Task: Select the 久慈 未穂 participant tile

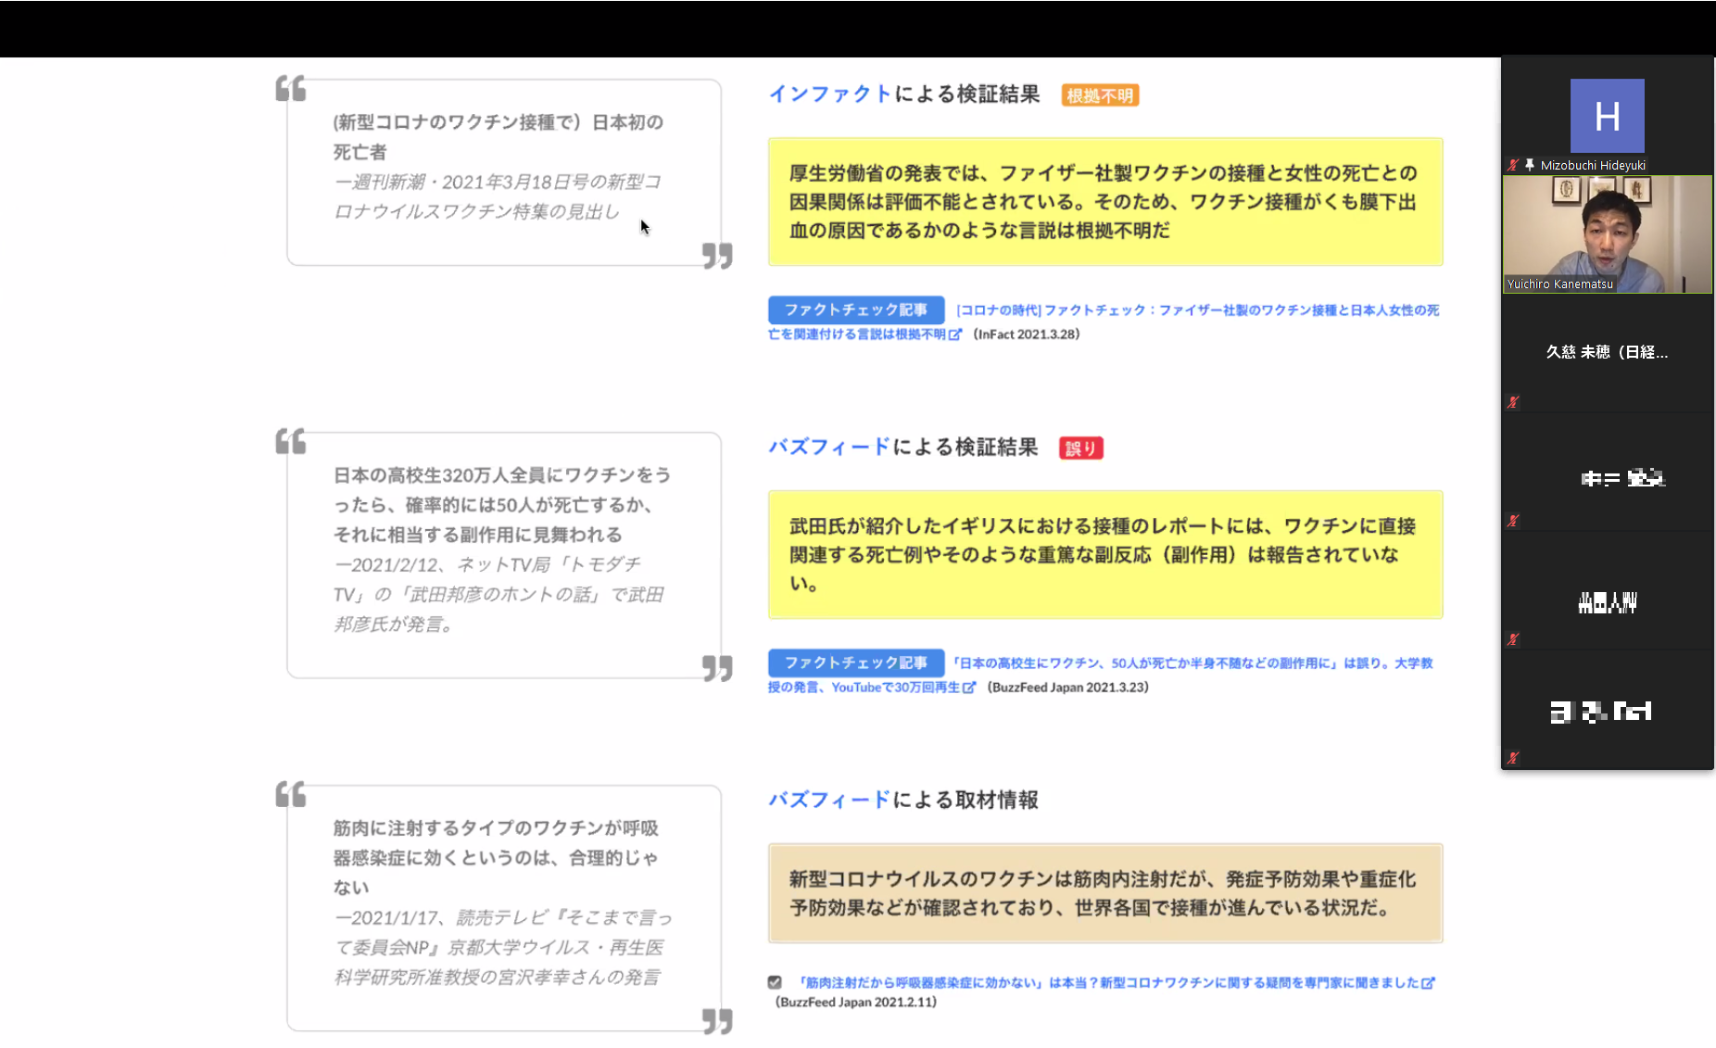Action: tap(1607, 352)
